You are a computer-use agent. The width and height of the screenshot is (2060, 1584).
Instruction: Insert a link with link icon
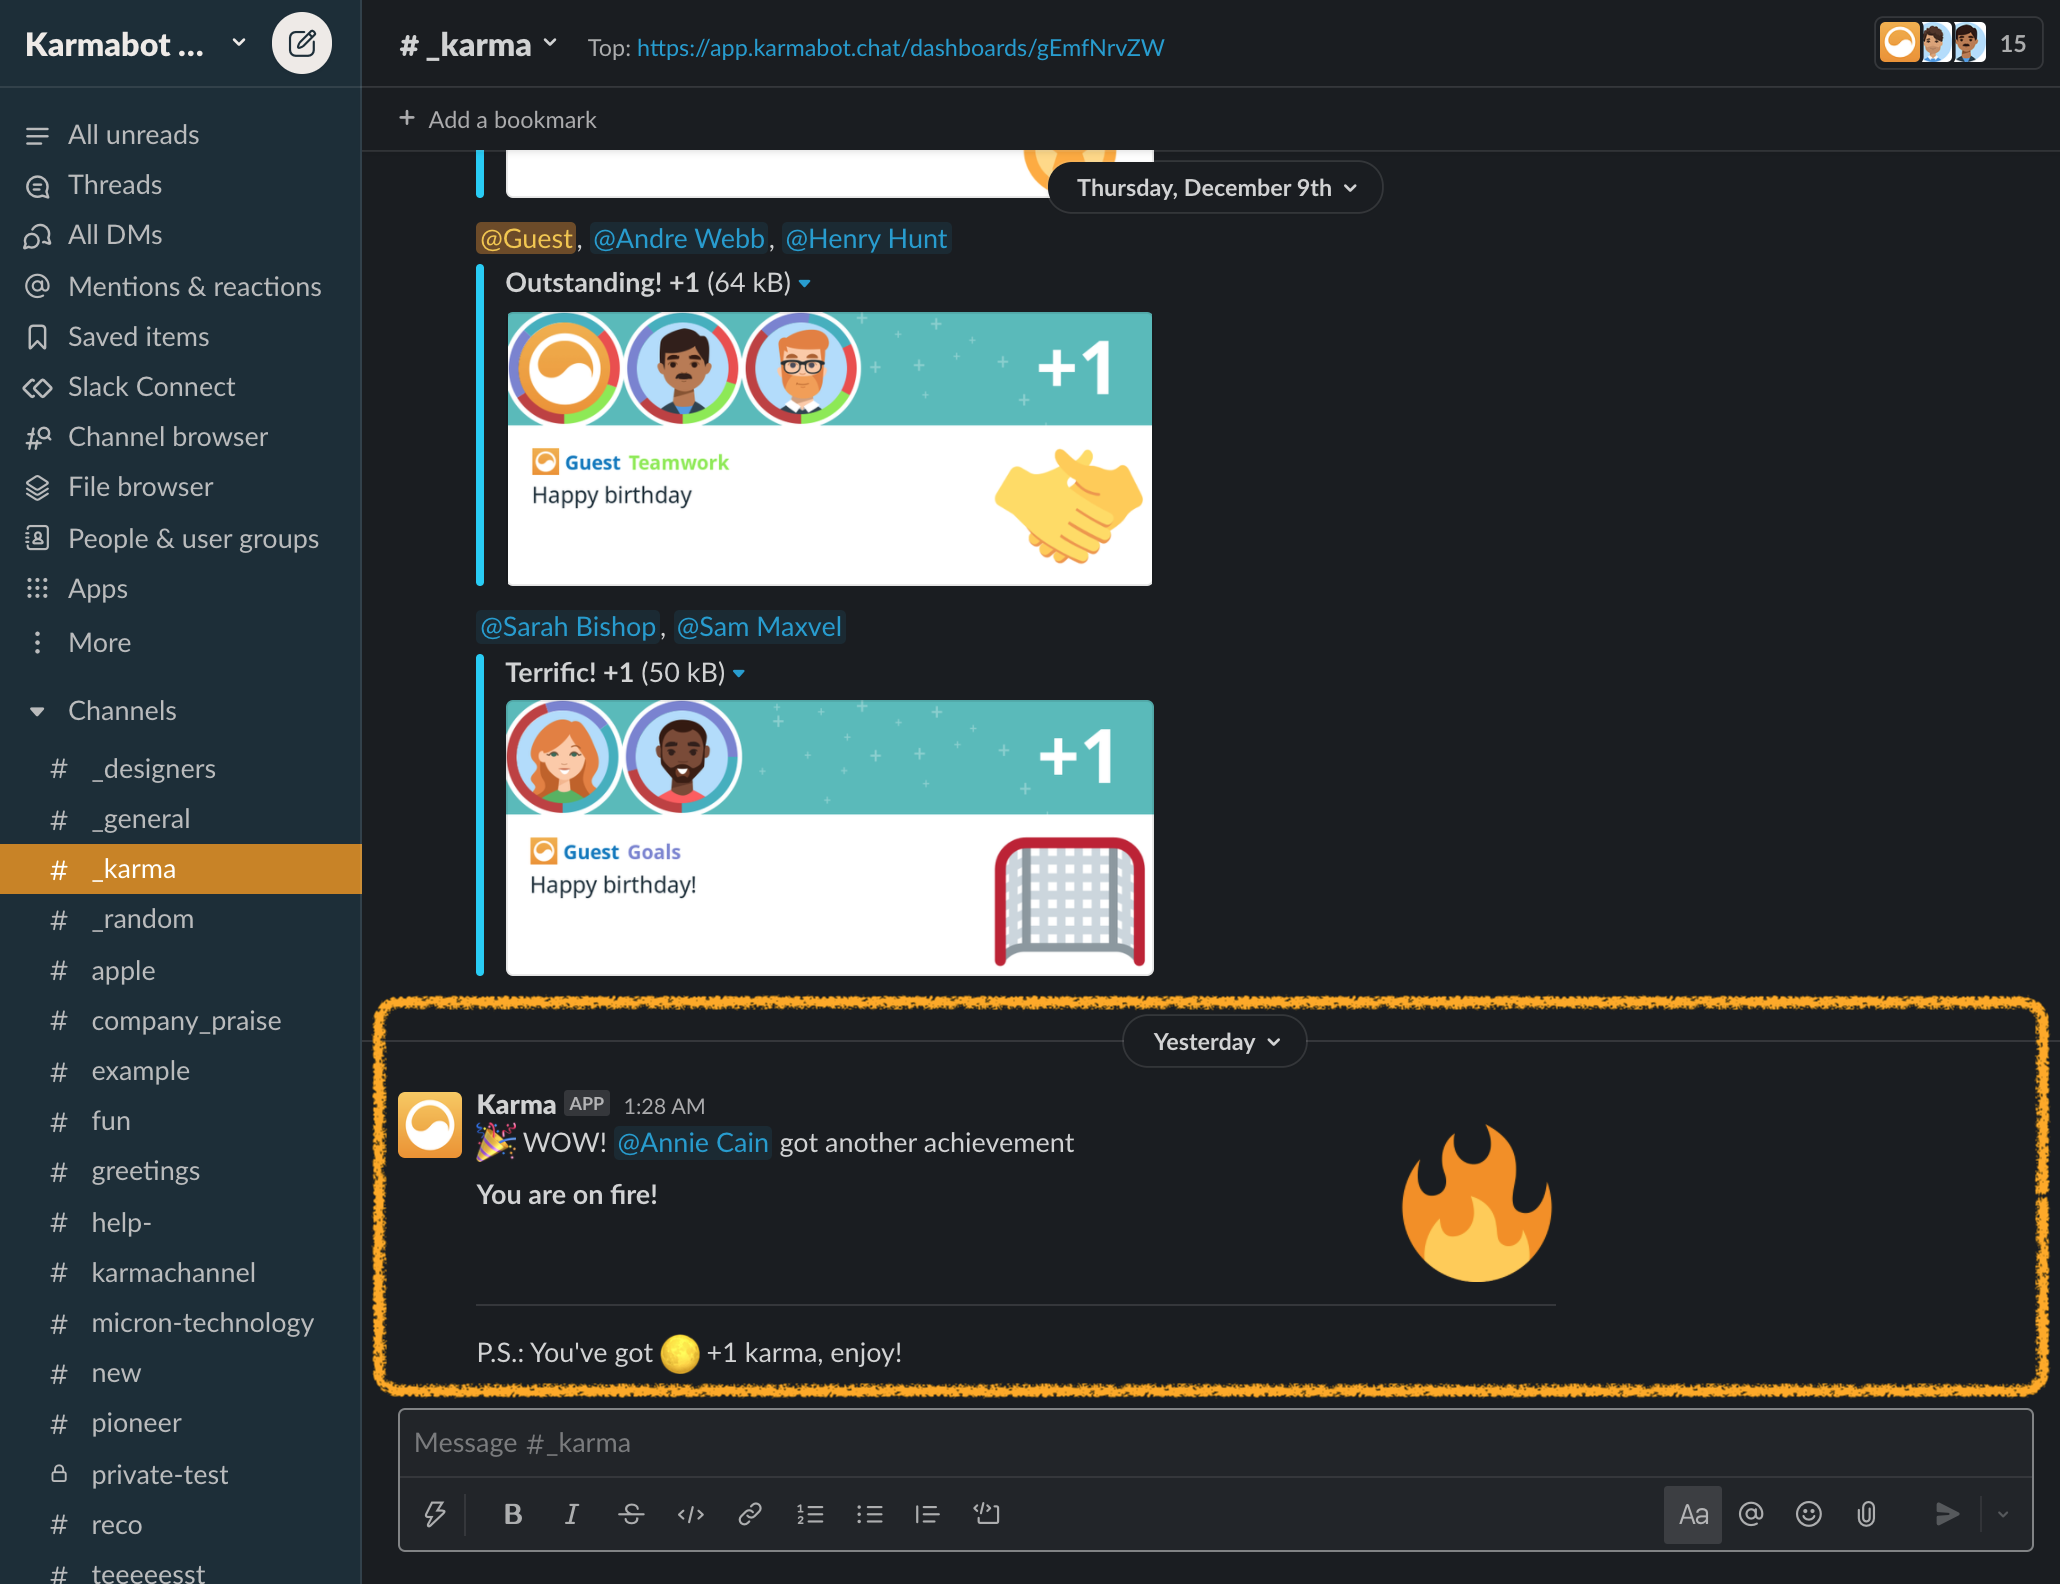(749, 1514)
